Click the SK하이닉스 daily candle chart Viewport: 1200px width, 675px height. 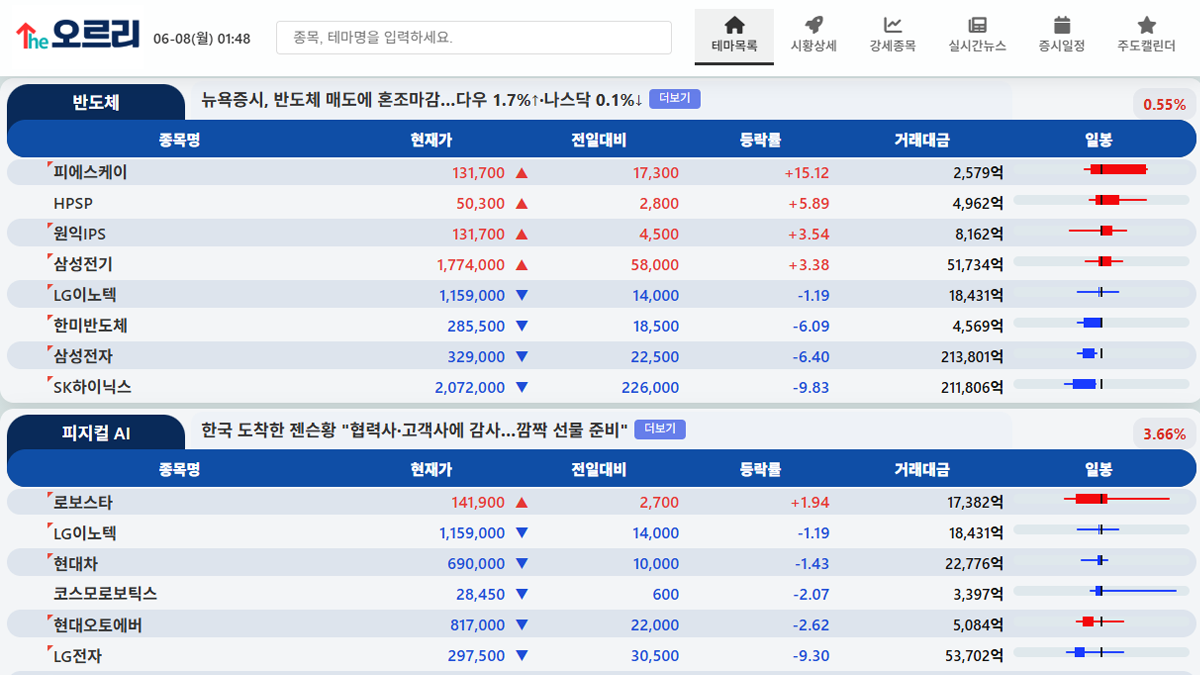point(1100,384)
